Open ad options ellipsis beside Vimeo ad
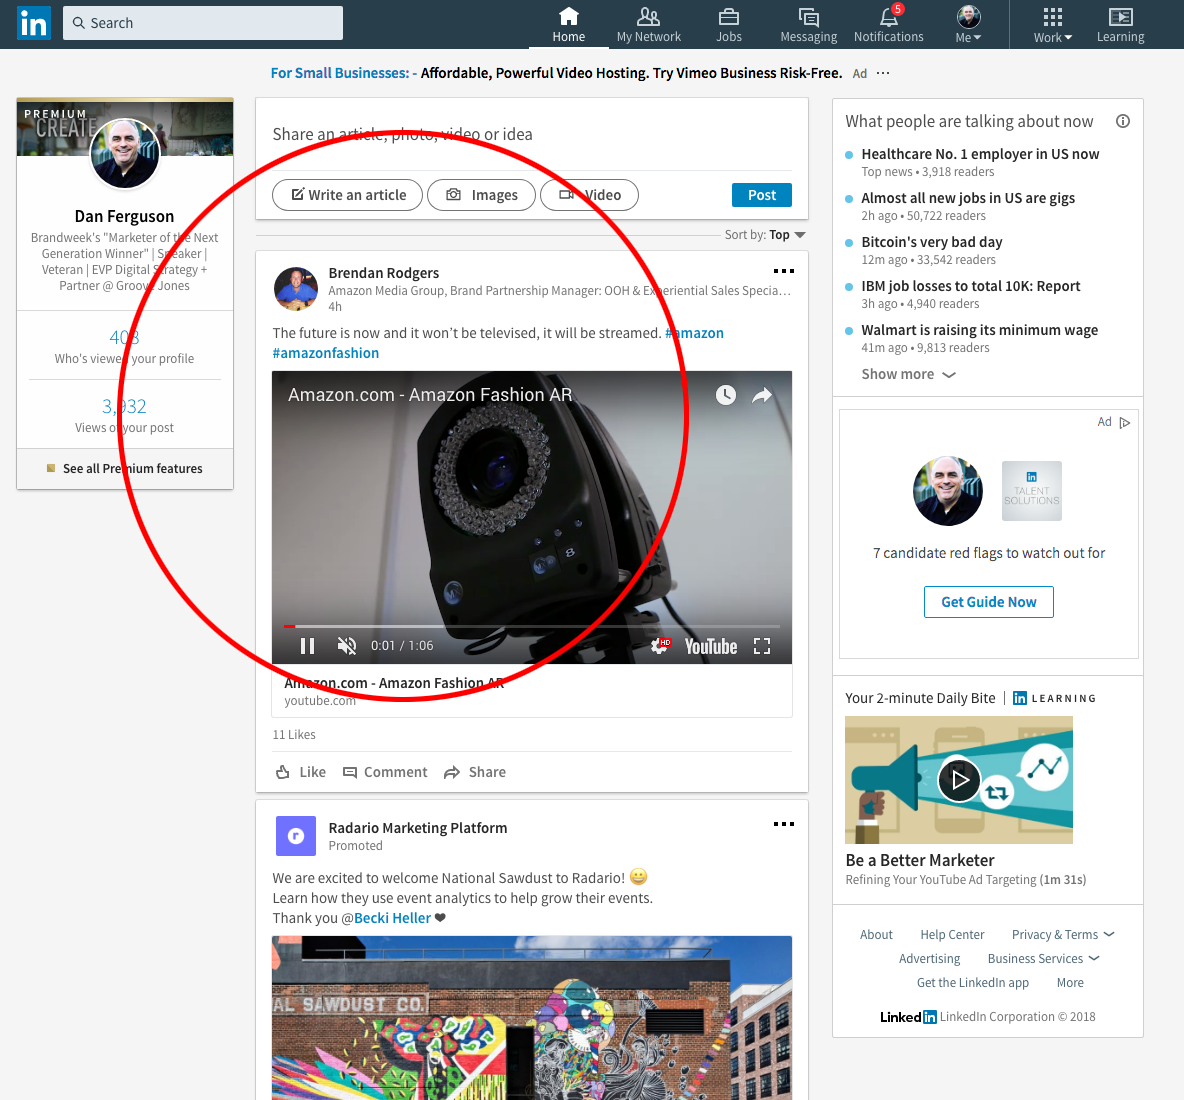 tap(883, 73)
